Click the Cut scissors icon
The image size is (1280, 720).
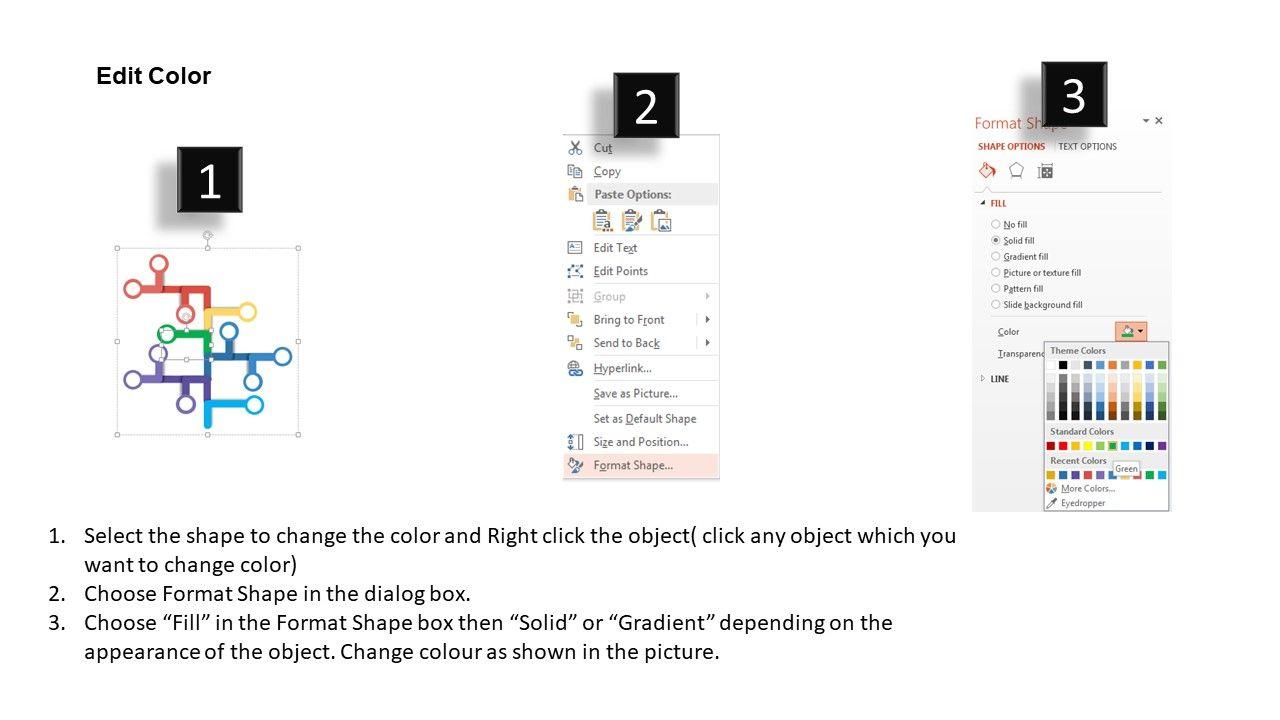tap(575, 148)
